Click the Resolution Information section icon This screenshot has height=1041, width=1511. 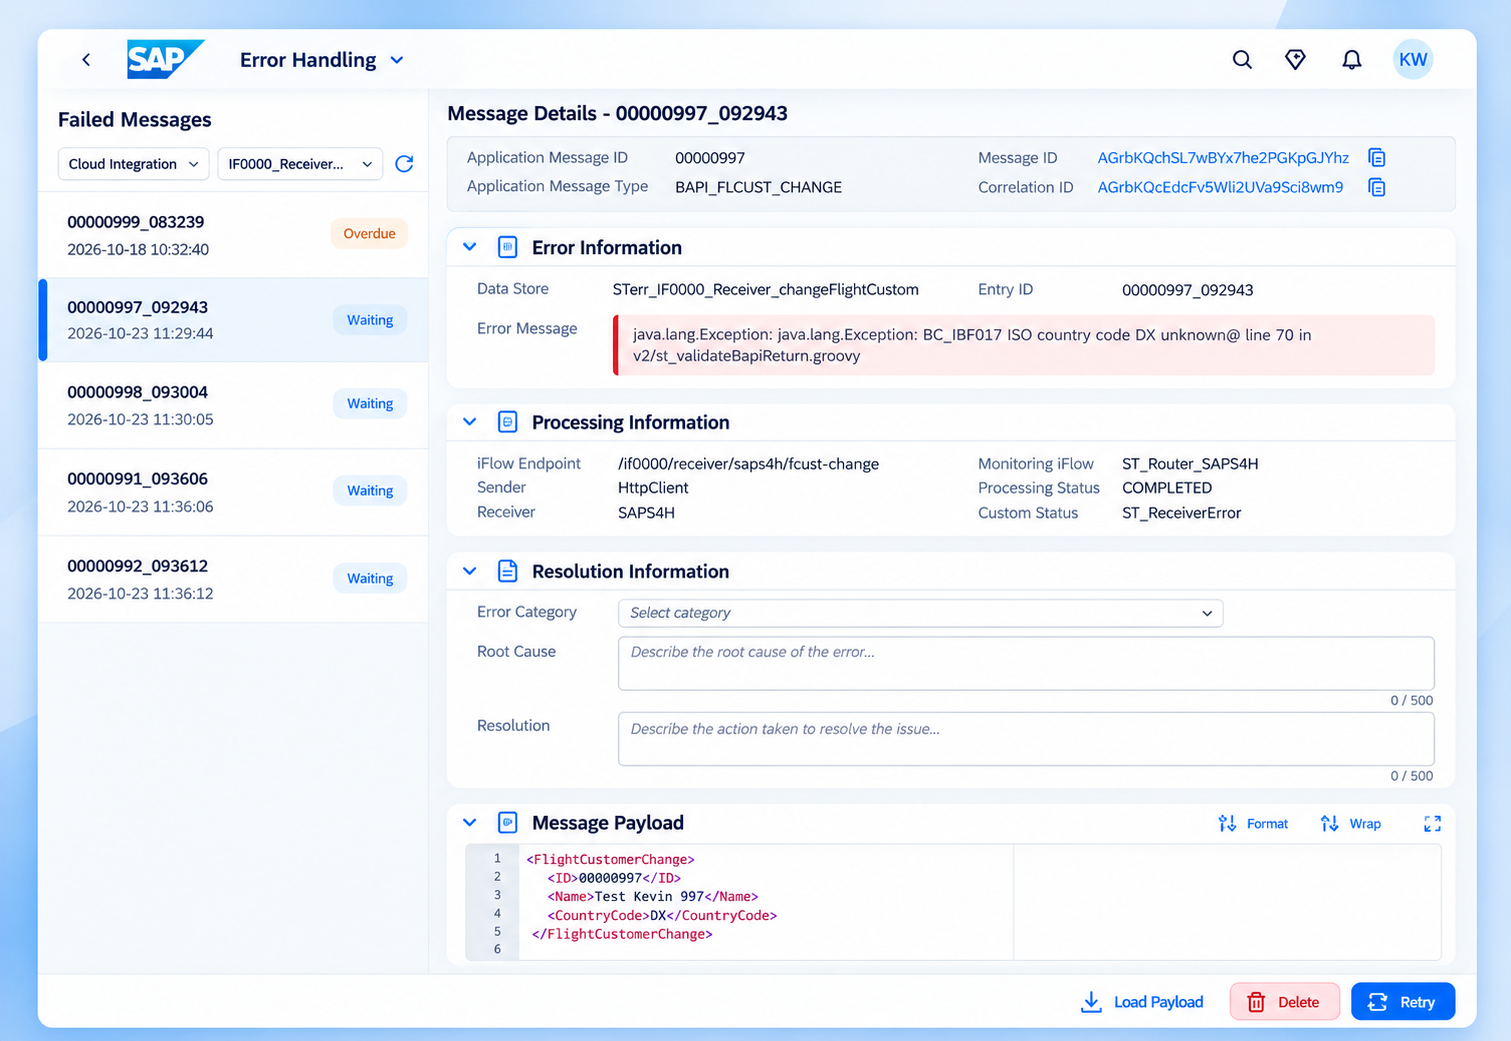point(507,571)
